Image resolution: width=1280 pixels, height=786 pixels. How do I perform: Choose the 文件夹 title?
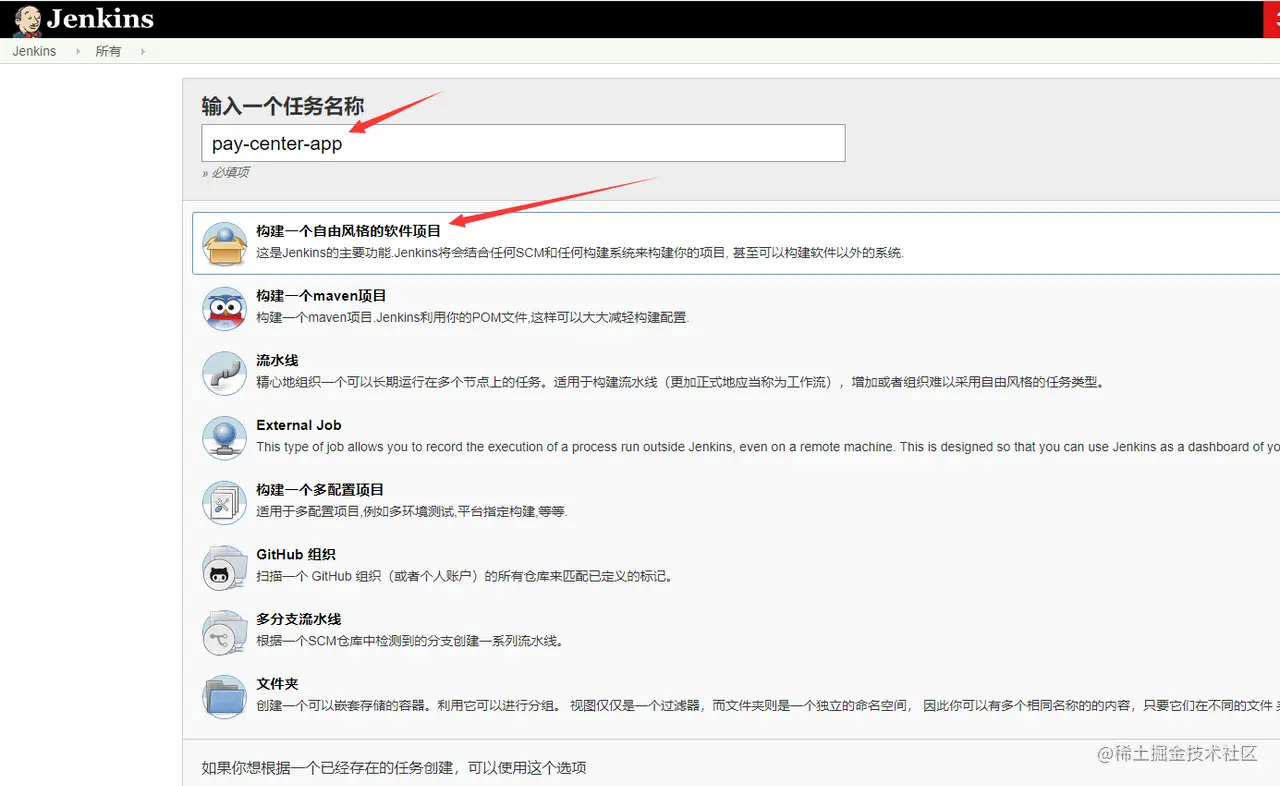point(277,684)
